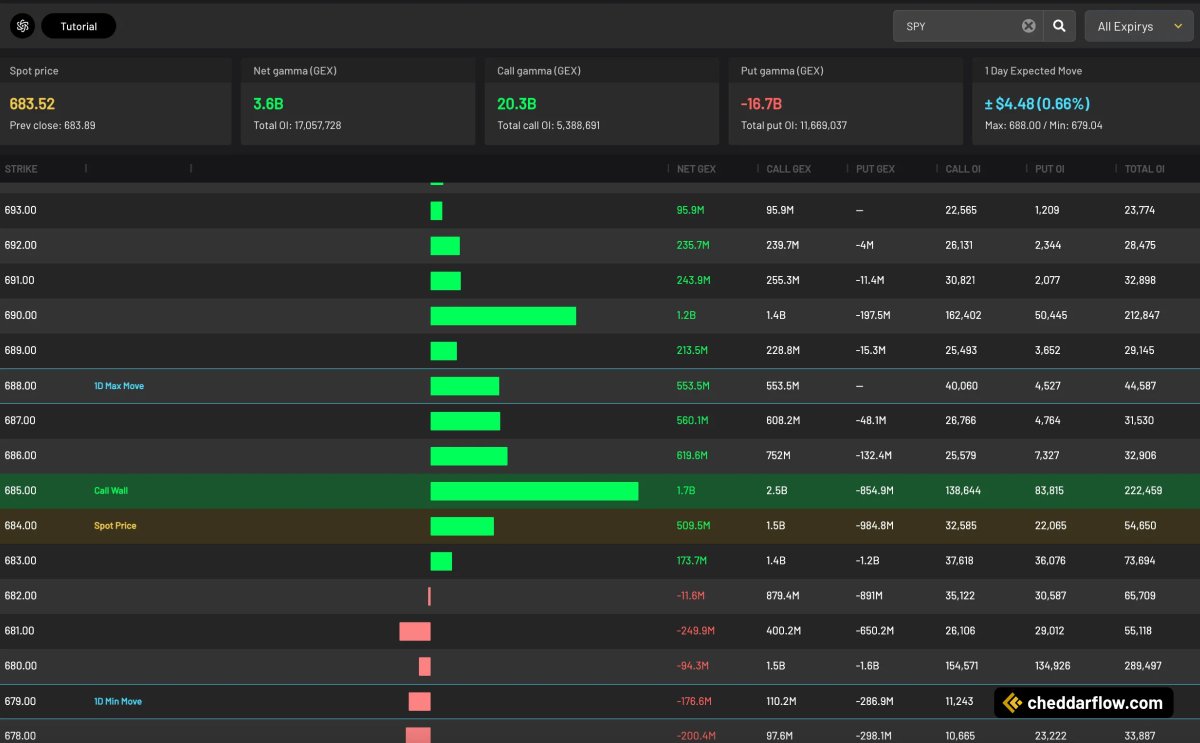Screen dimensions: 1200x743
Task: Click the red gamma bar at strike 681
Action: [417, 630]
